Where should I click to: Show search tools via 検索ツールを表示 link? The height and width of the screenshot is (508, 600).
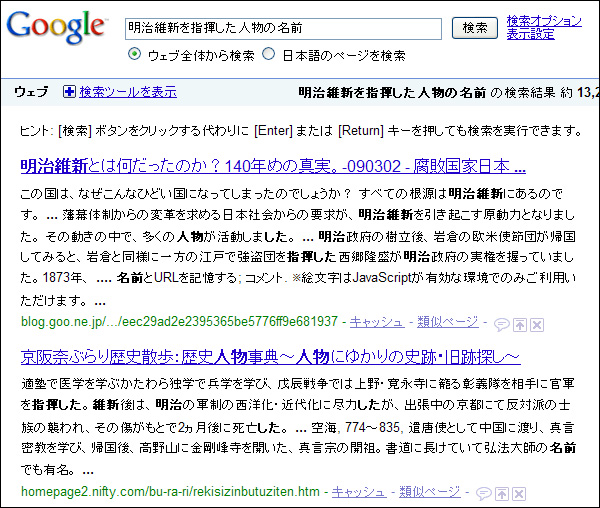point(128,92)
